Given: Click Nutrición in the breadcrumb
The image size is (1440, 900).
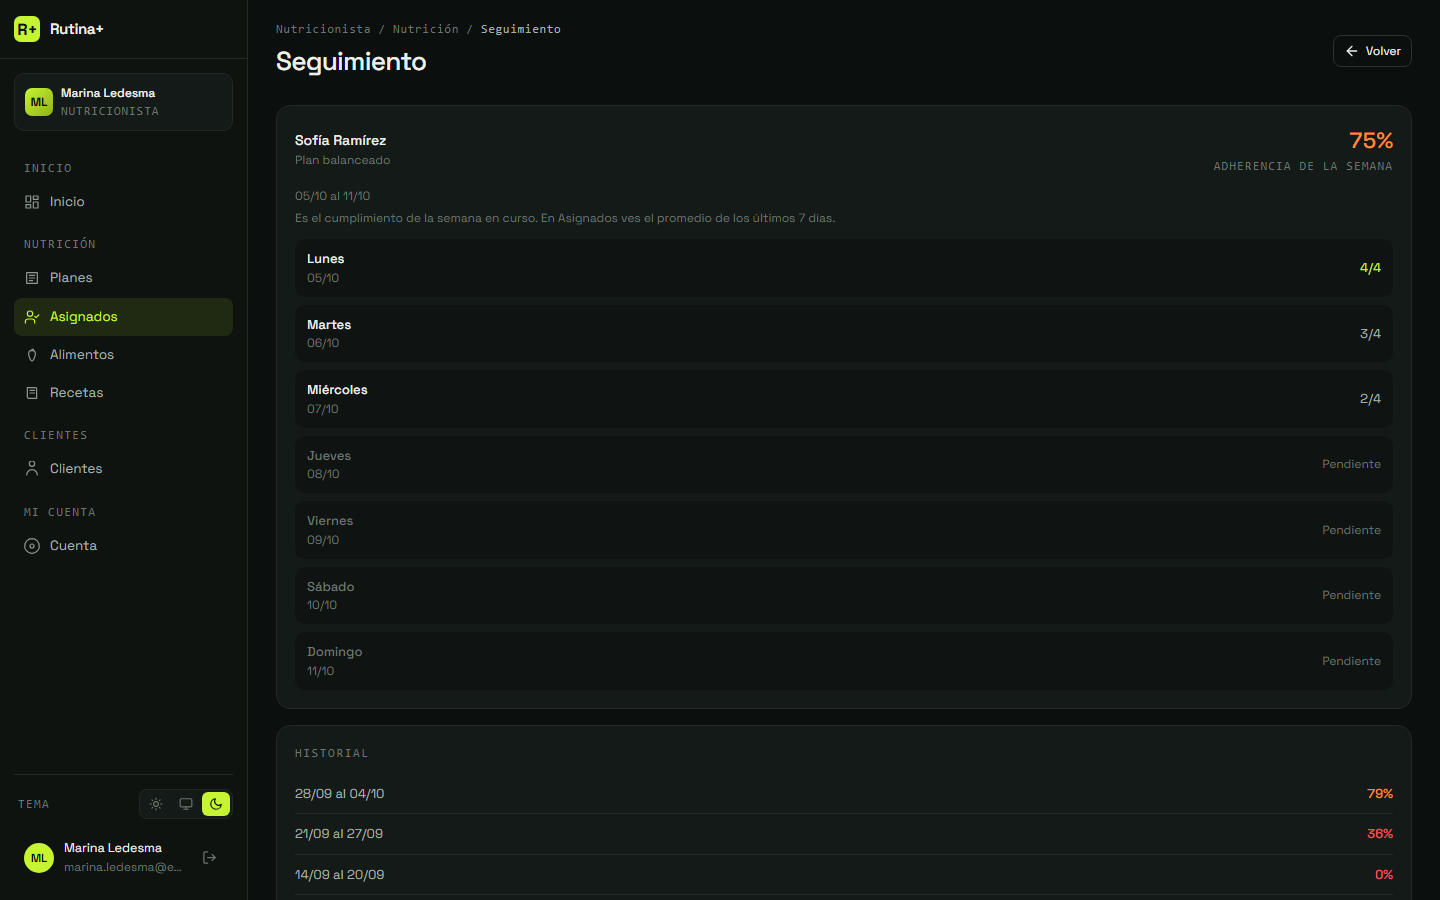Looking at the screenshot, I should point(426,29).
